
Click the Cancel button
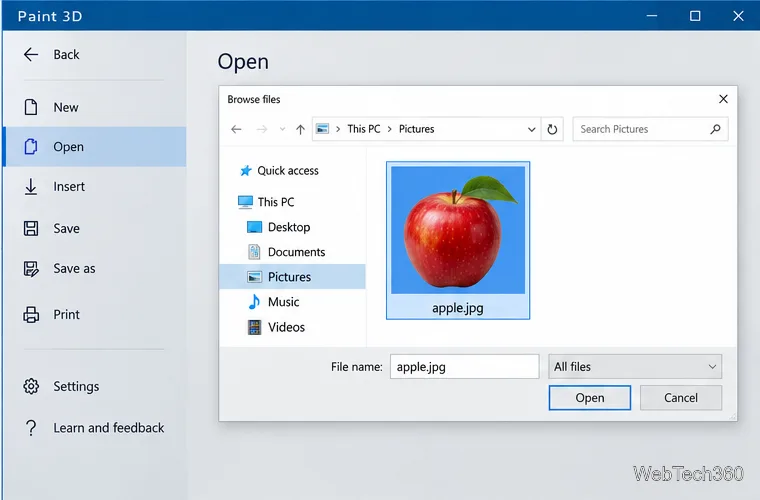(x=681, y=398)
